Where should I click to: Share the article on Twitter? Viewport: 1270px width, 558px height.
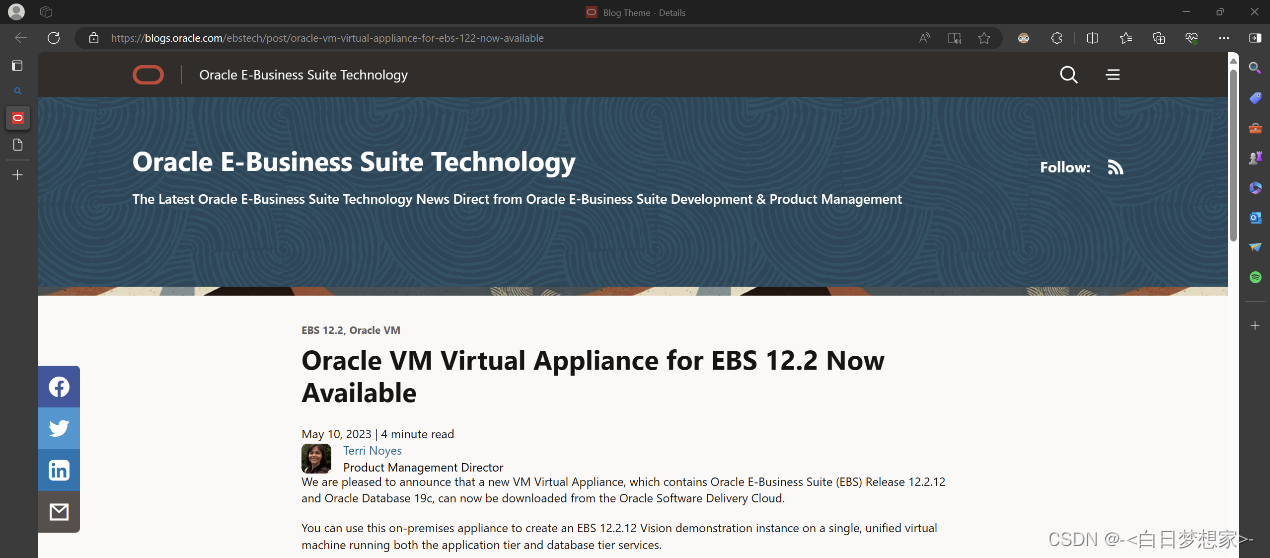click(x=59, y=429)
